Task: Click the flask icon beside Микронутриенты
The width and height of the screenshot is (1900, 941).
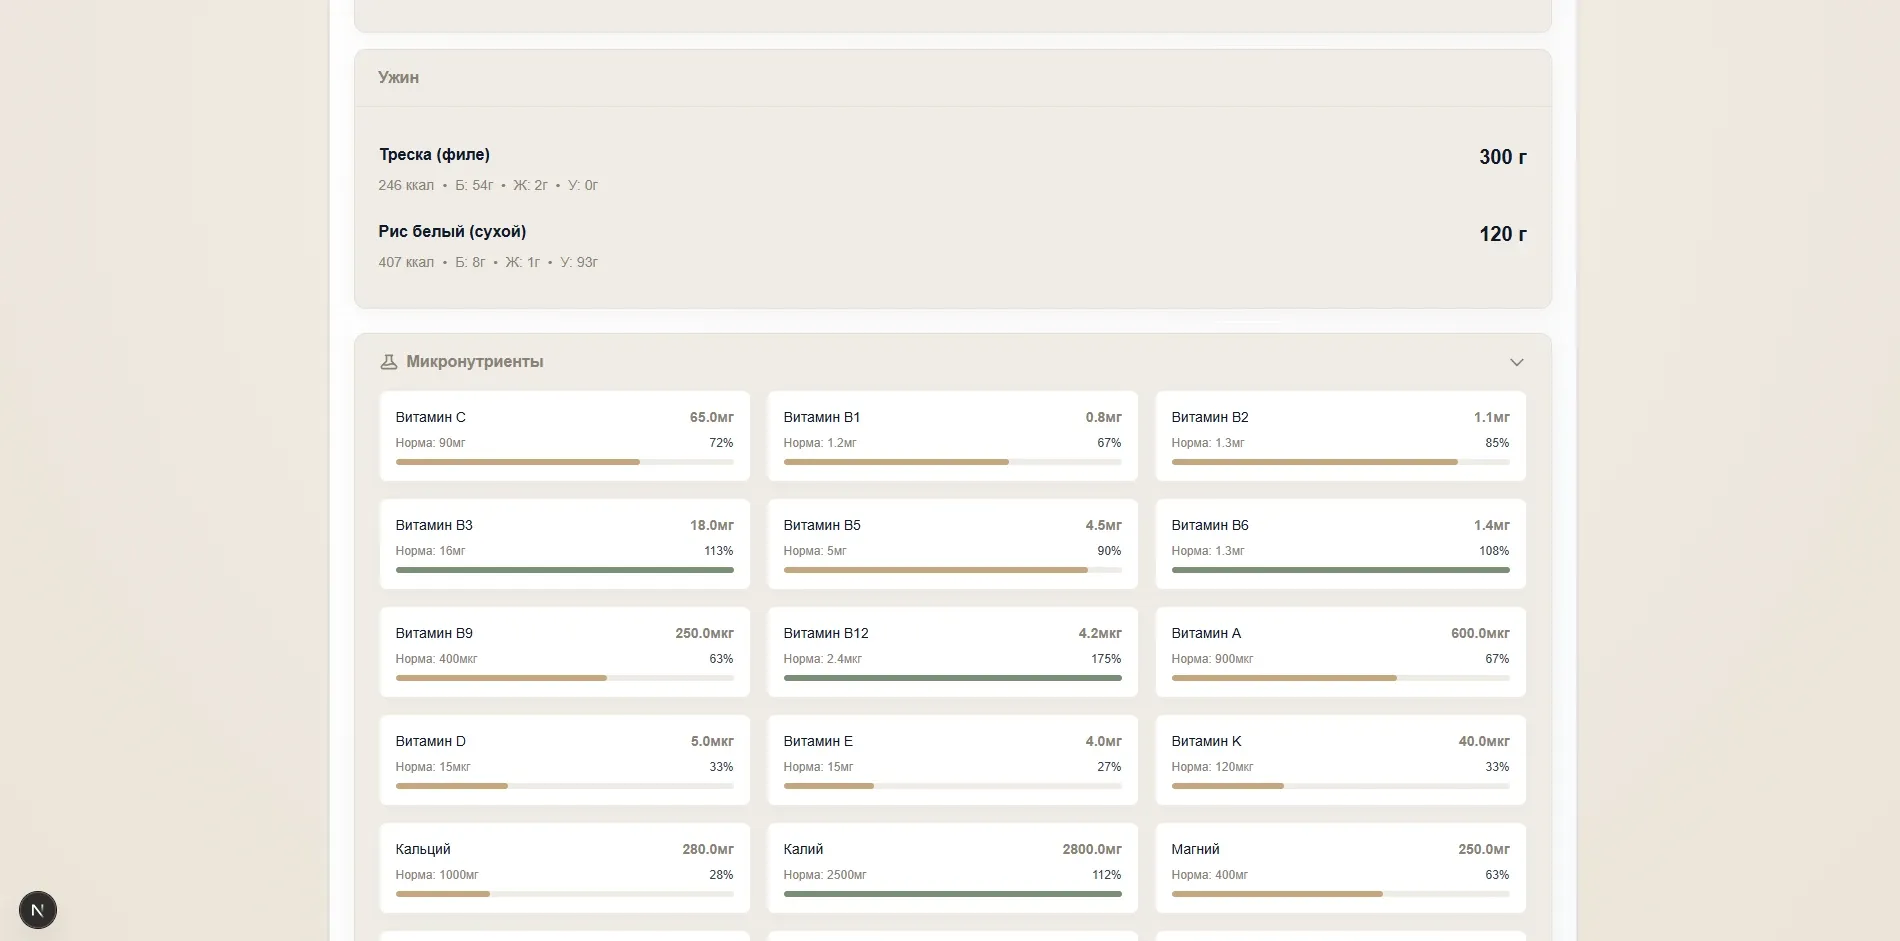Action: click(389, 362)
